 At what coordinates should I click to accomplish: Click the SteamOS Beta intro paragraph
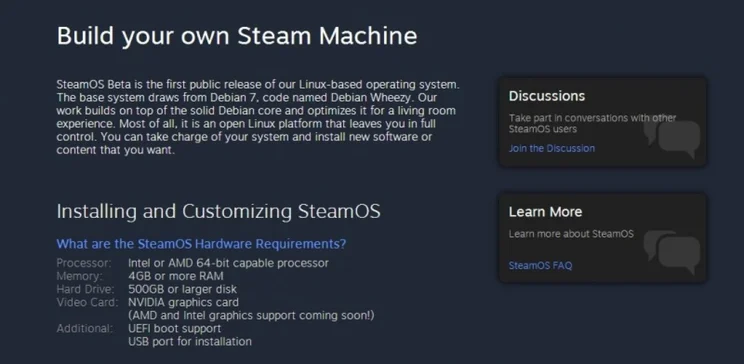coord(258,117)
